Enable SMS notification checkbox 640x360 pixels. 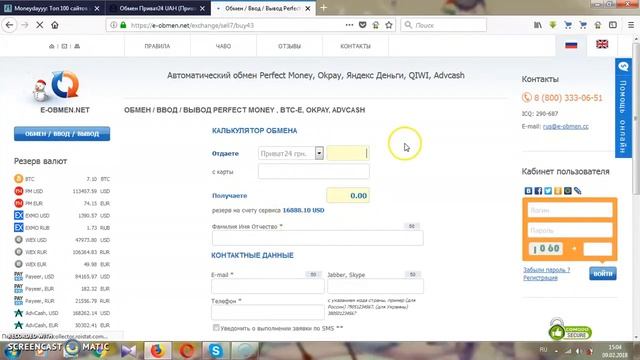click(x=216, y=328)
